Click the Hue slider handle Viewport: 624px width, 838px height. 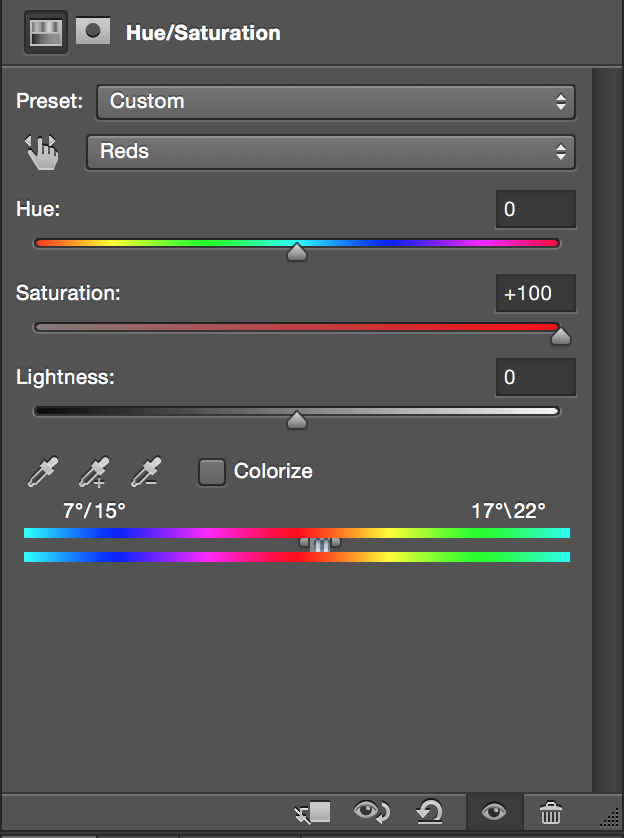click(297, 252)
